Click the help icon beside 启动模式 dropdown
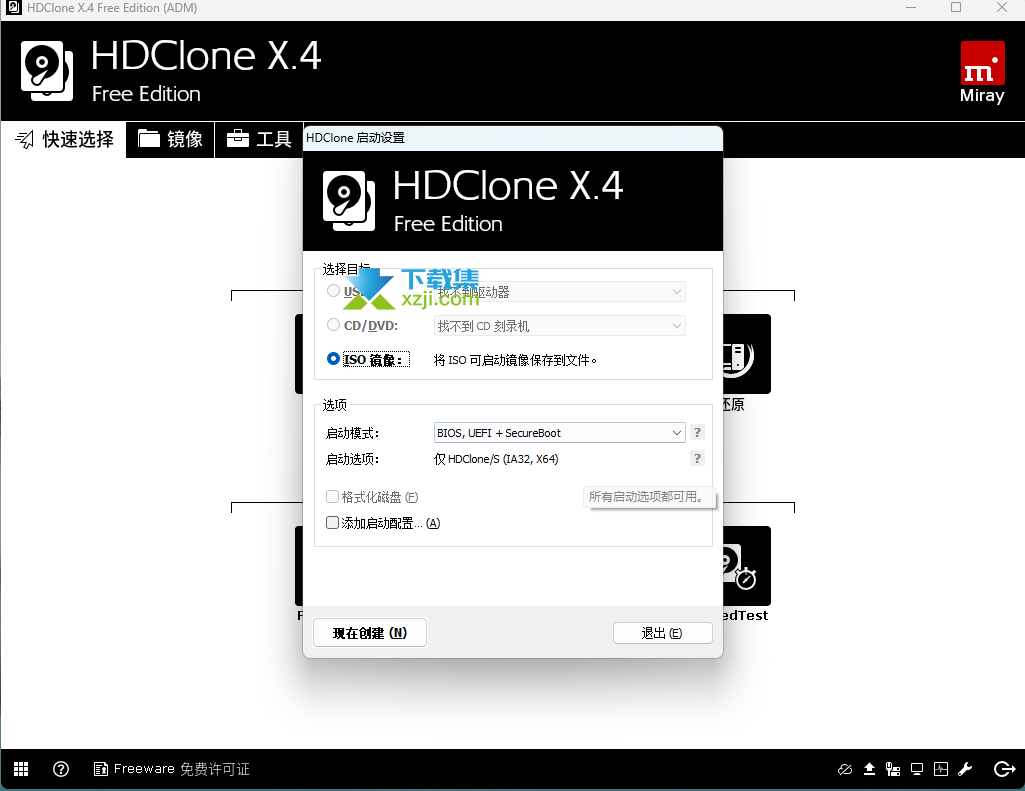The image size is (1025, 791). 697,433
